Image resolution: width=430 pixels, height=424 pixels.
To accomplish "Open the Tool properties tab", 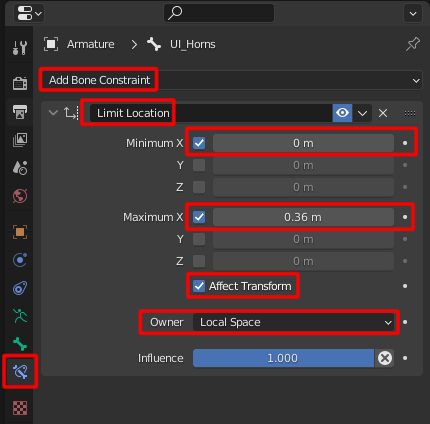I will pyautogui.click(x=20, y=48).
